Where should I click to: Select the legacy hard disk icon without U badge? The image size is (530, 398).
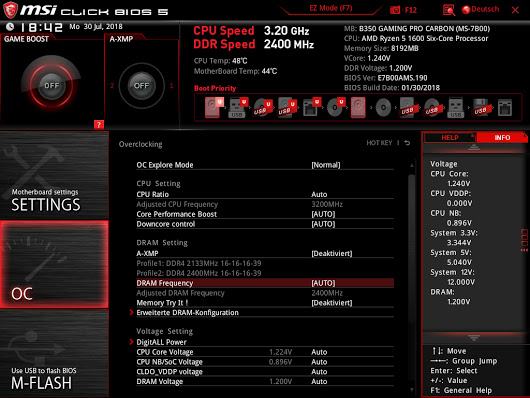[358, 108]
